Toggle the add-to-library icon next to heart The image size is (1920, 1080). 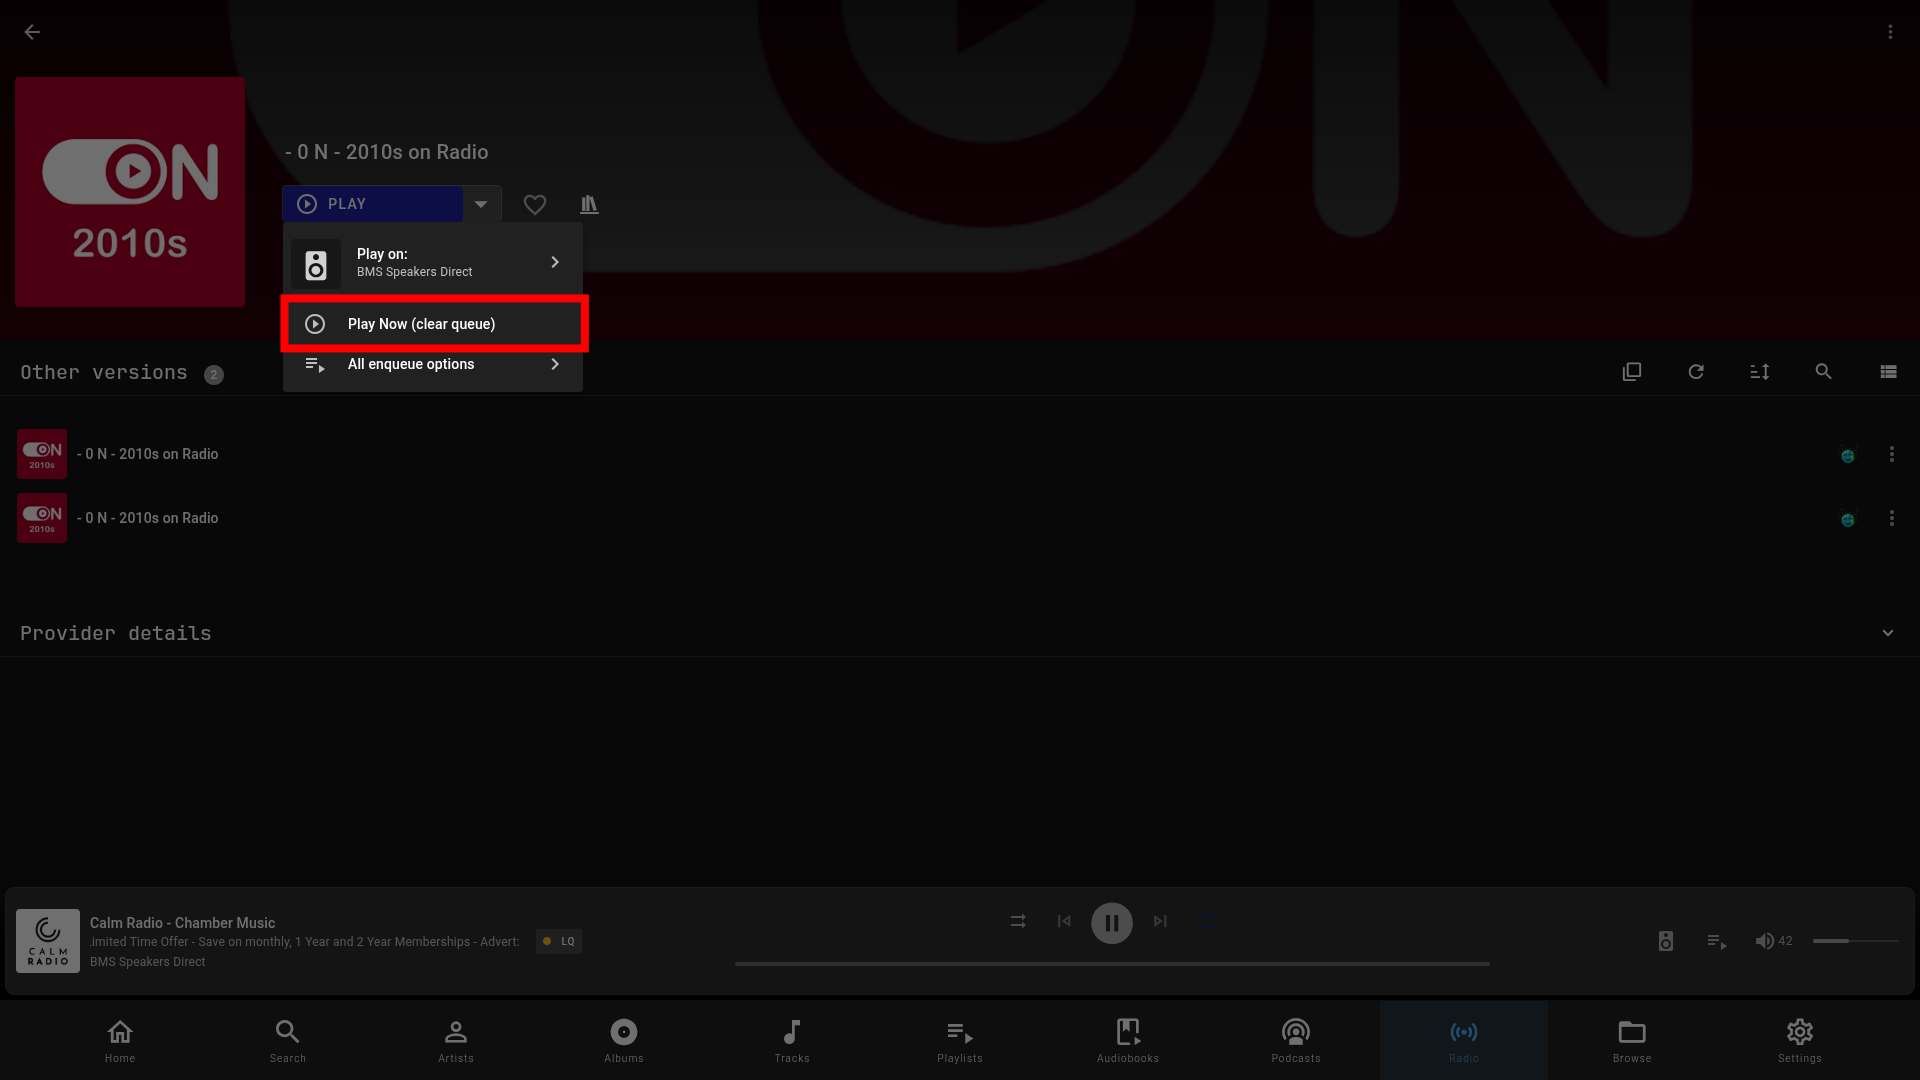coord(589,204)
